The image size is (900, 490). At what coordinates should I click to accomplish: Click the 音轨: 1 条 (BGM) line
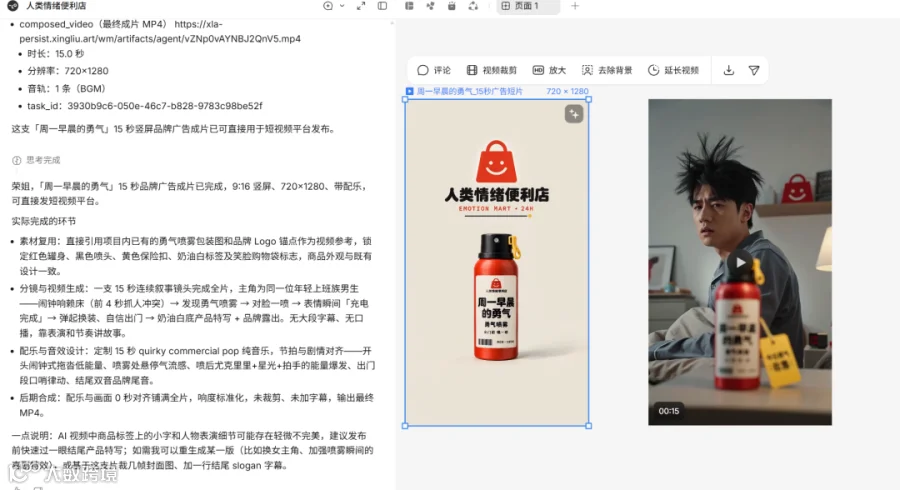(x=67, y=88)
